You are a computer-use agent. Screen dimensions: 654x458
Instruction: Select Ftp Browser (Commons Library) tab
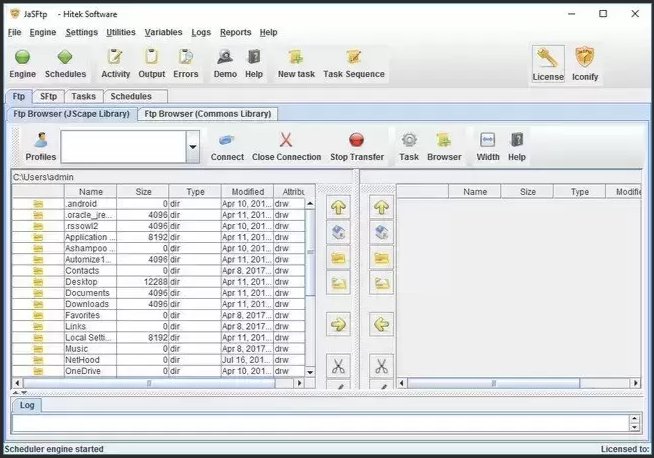[x=208, y=114]
